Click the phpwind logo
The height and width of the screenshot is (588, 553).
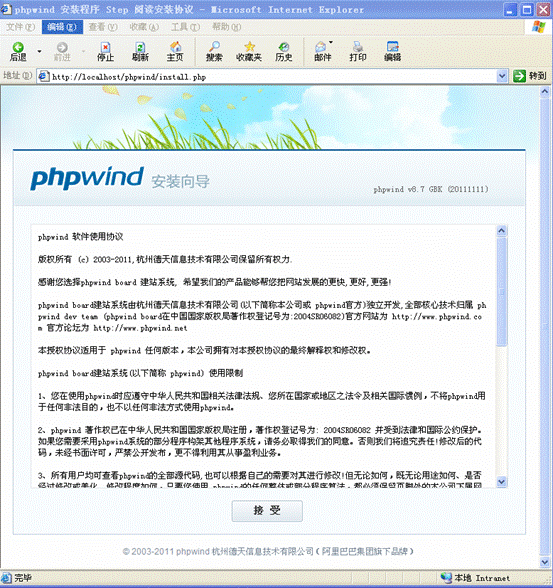[x=87, y=178]
